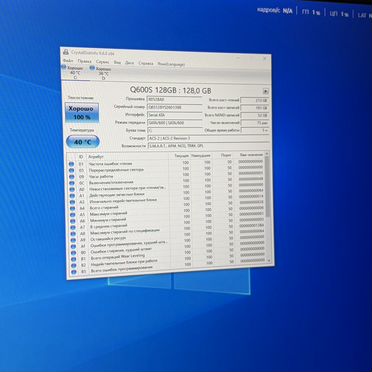Click status circle of attribute A4 row
The height and width of the screenshot is (372, 372).
click(x=72, y=208)
